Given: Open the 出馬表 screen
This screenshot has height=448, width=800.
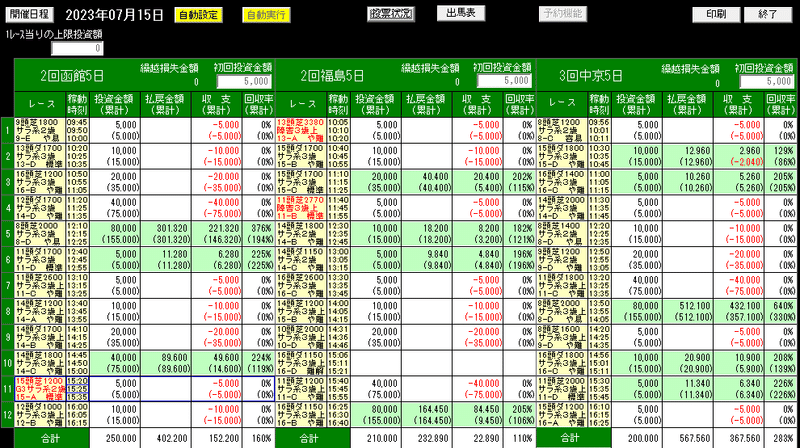Looking at the screenshot, I should pos(461,13).
